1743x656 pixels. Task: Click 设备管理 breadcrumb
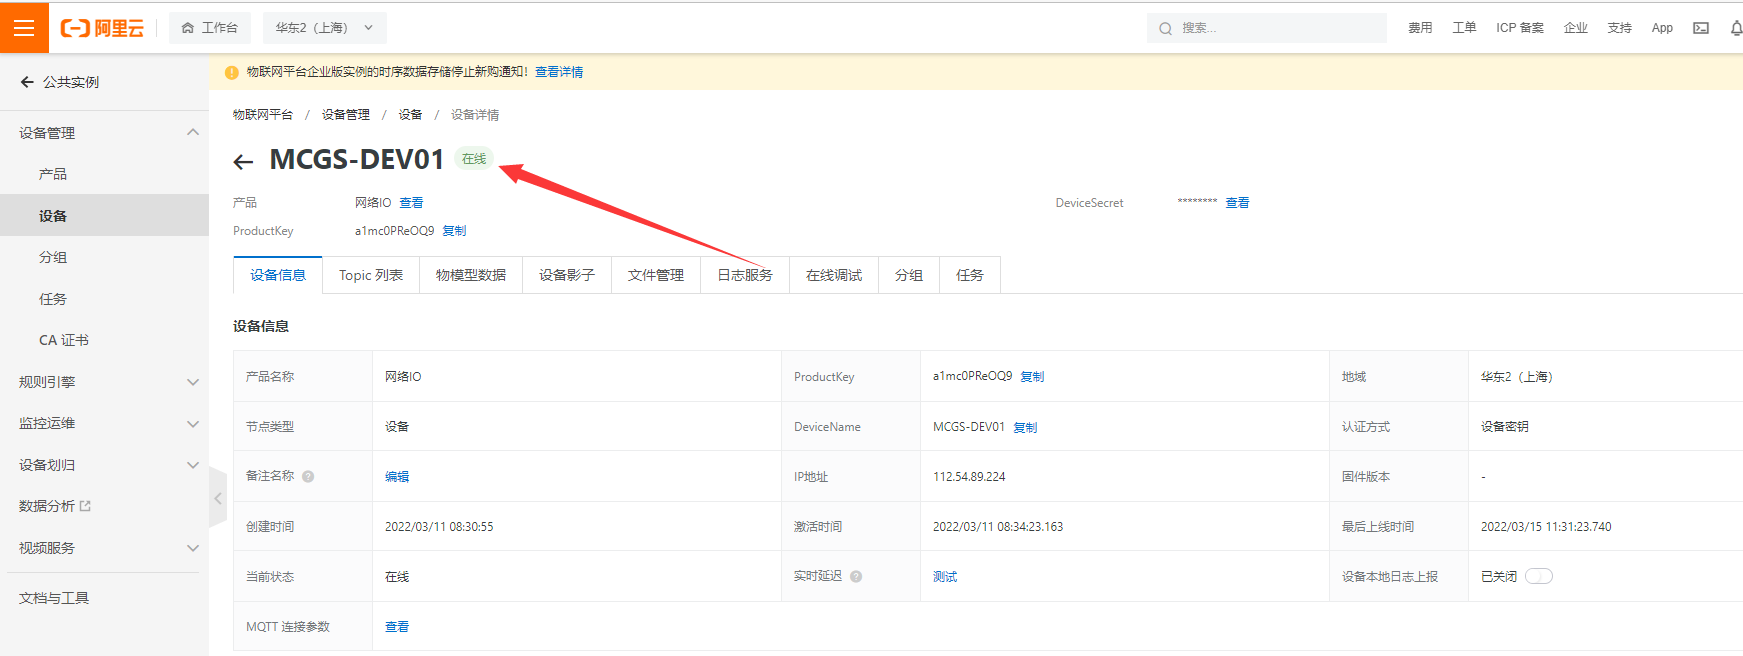(346, 115)
